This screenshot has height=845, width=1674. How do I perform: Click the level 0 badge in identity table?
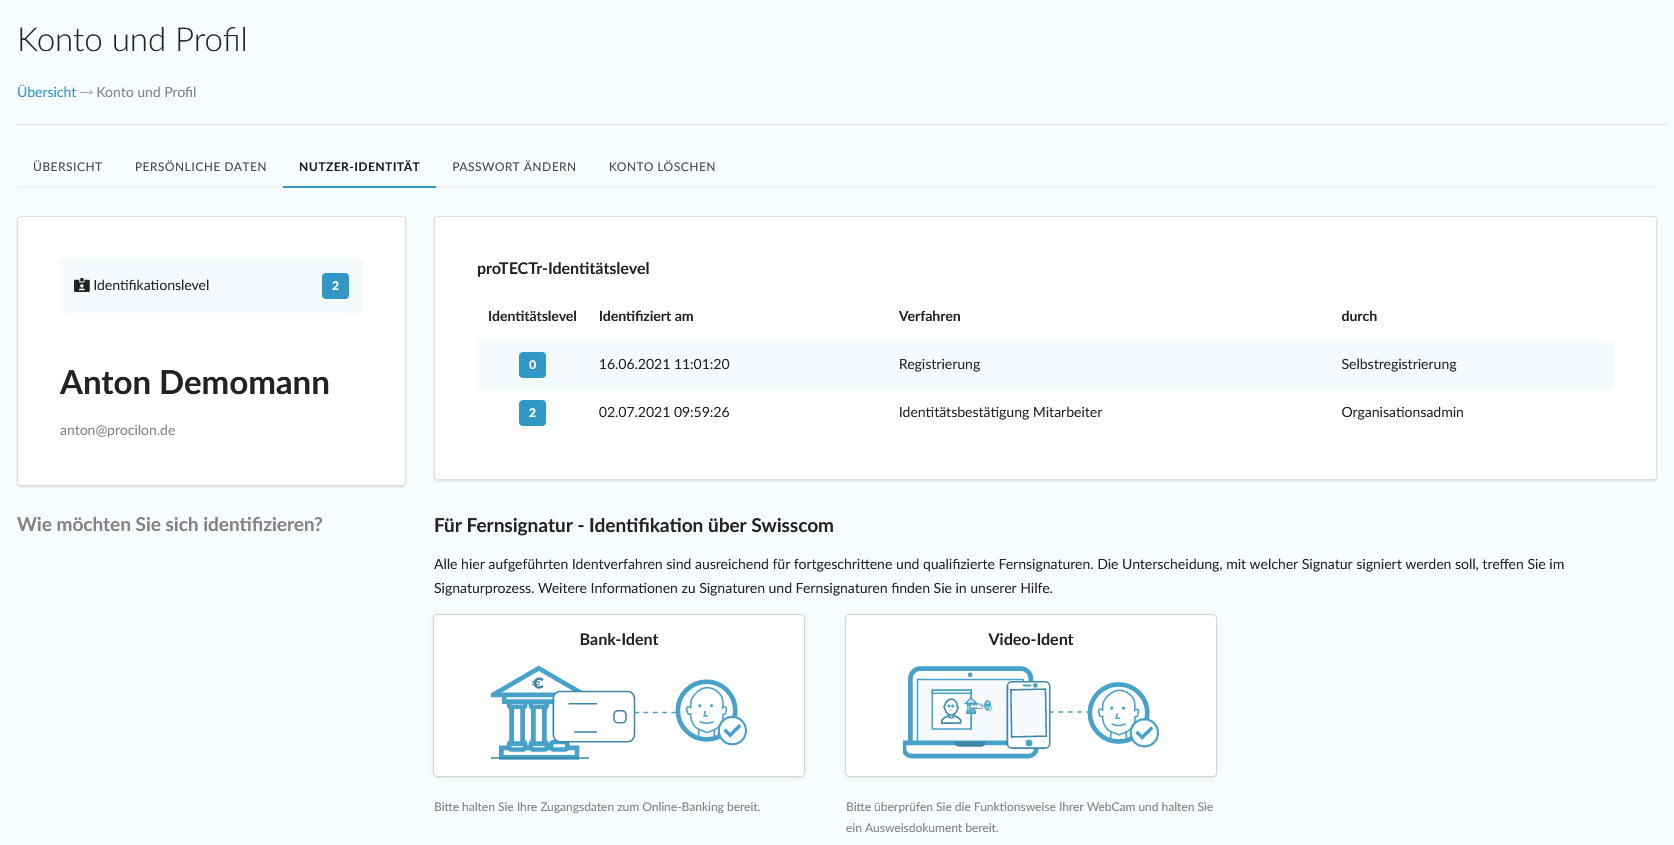coord(532,365)
